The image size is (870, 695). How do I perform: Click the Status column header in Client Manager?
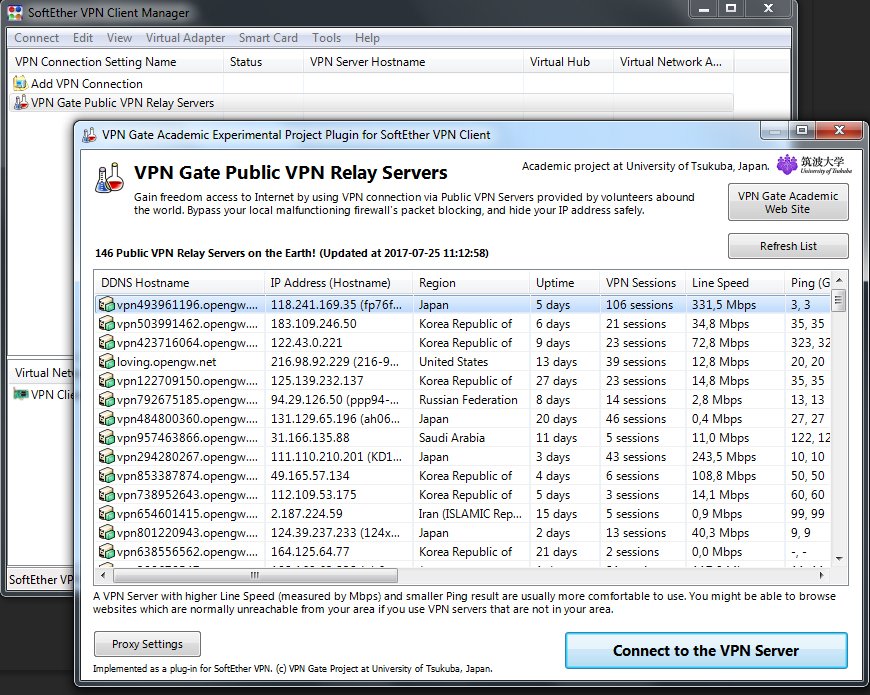point(263,62)
